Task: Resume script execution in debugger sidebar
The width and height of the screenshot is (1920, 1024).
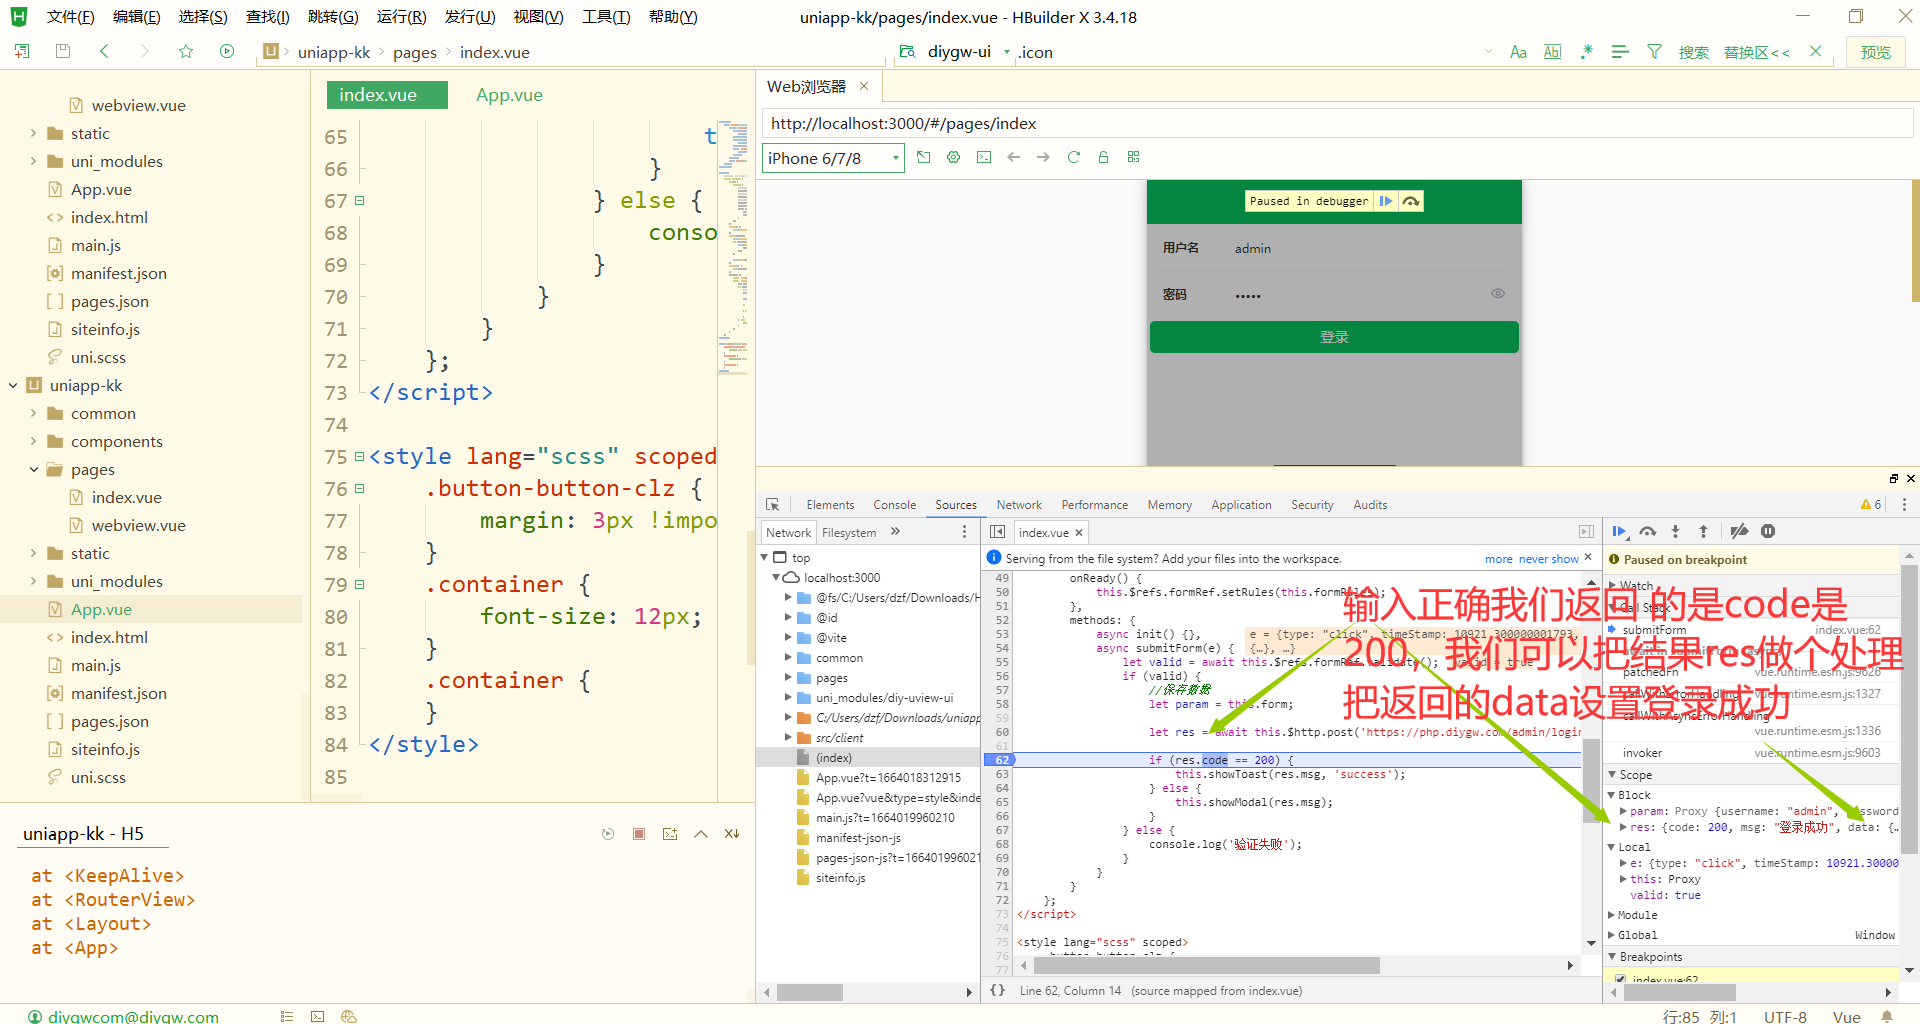Action: point(1619,531)
